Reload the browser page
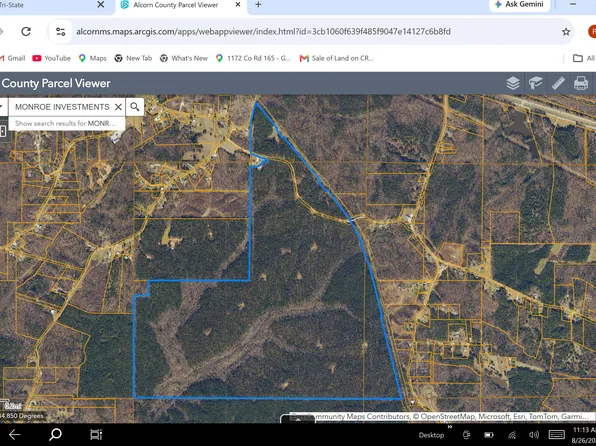This screenshot has height=446, width=596. (26, 31)
